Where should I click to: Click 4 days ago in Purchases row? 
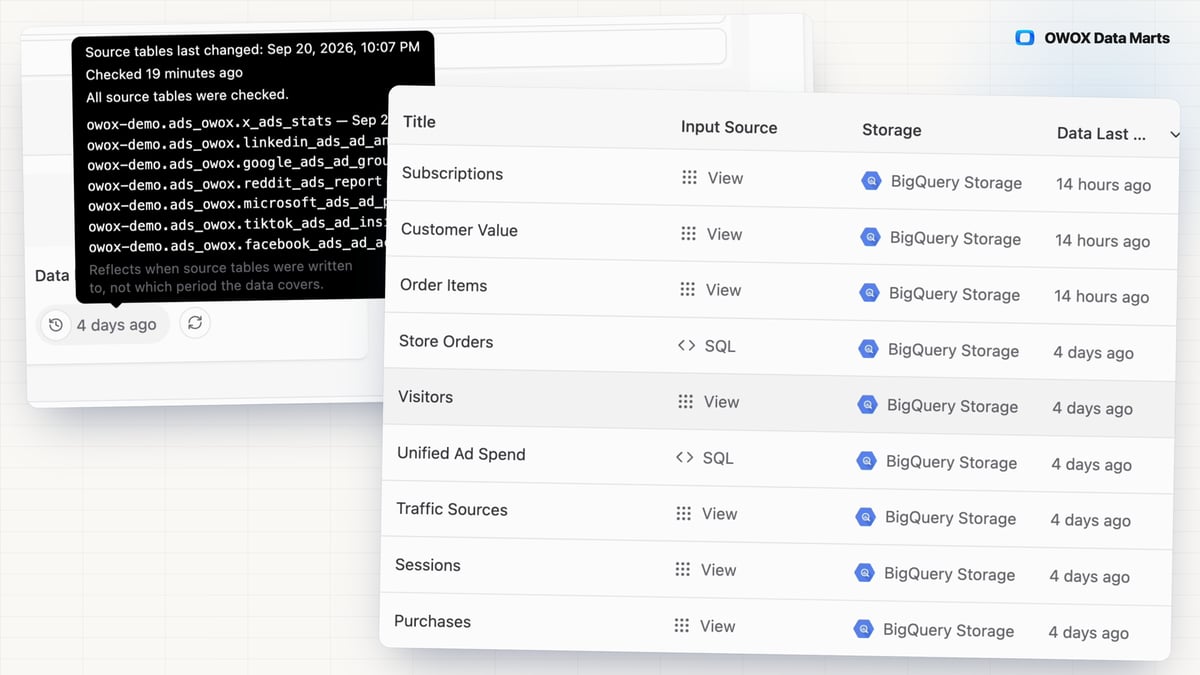[x=1088, y=633]
